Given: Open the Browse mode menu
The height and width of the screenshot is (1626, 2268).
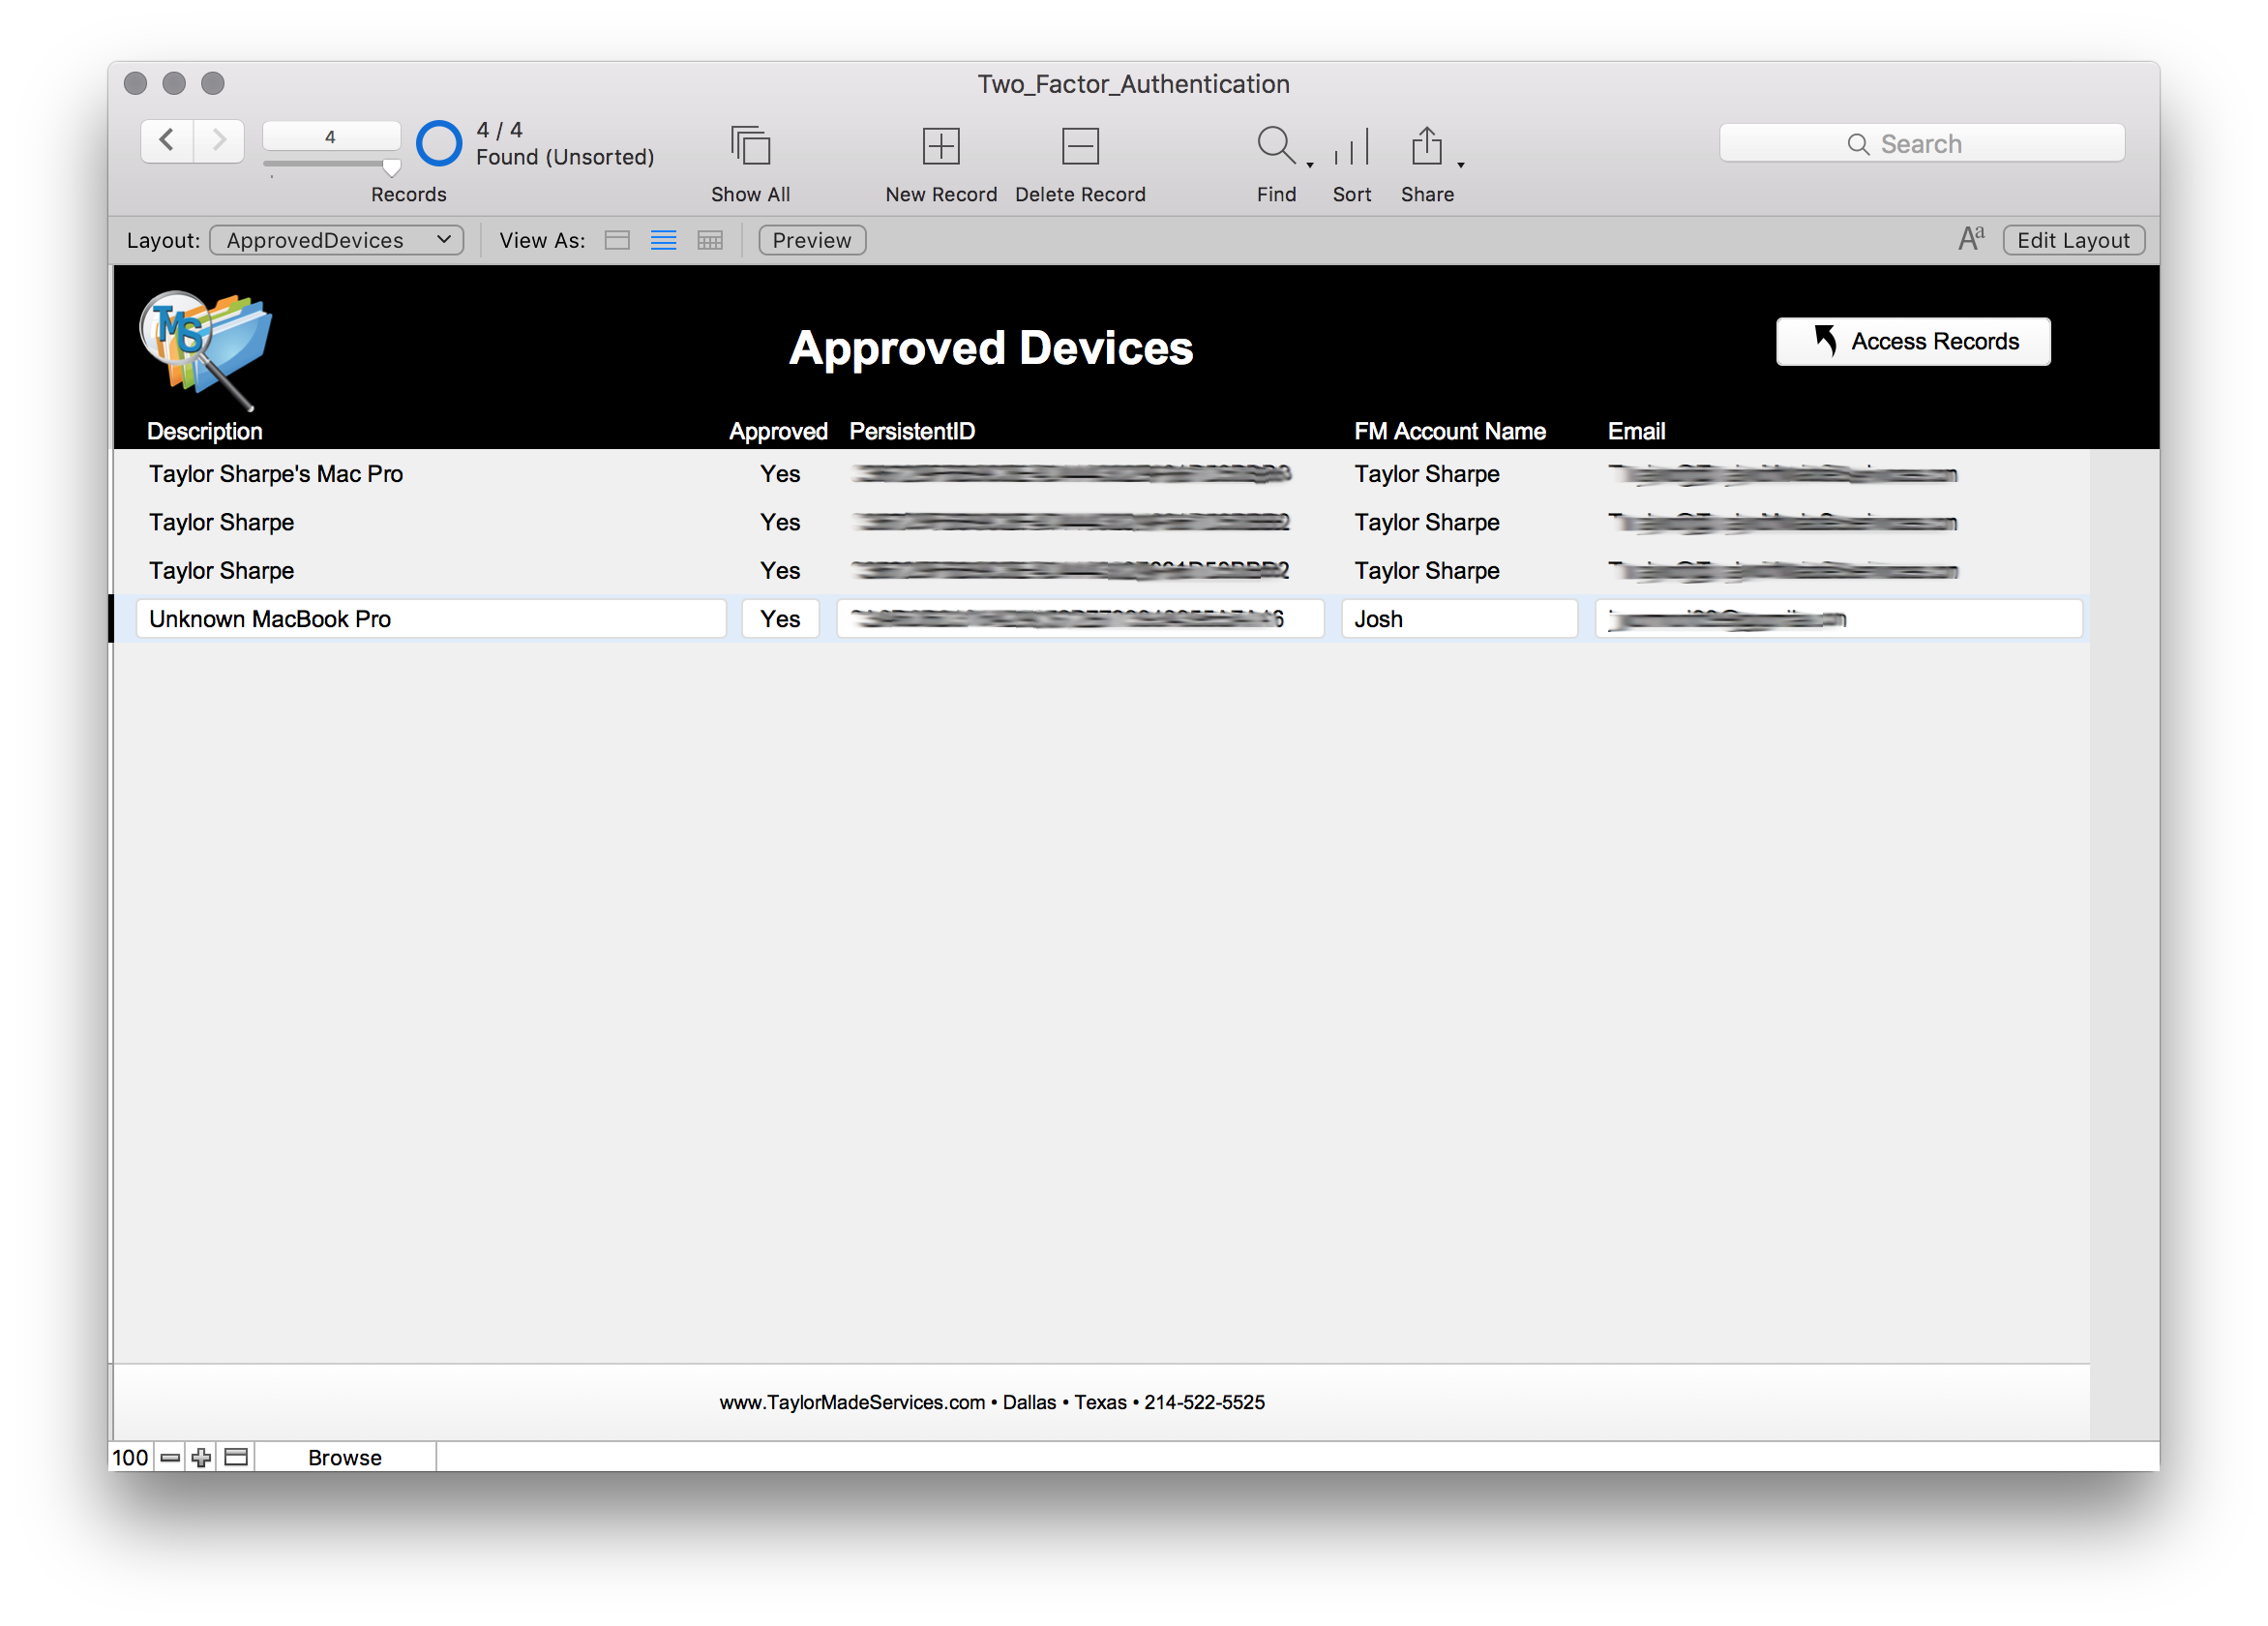Looking at the screenshot, I should pos(345,1457).
